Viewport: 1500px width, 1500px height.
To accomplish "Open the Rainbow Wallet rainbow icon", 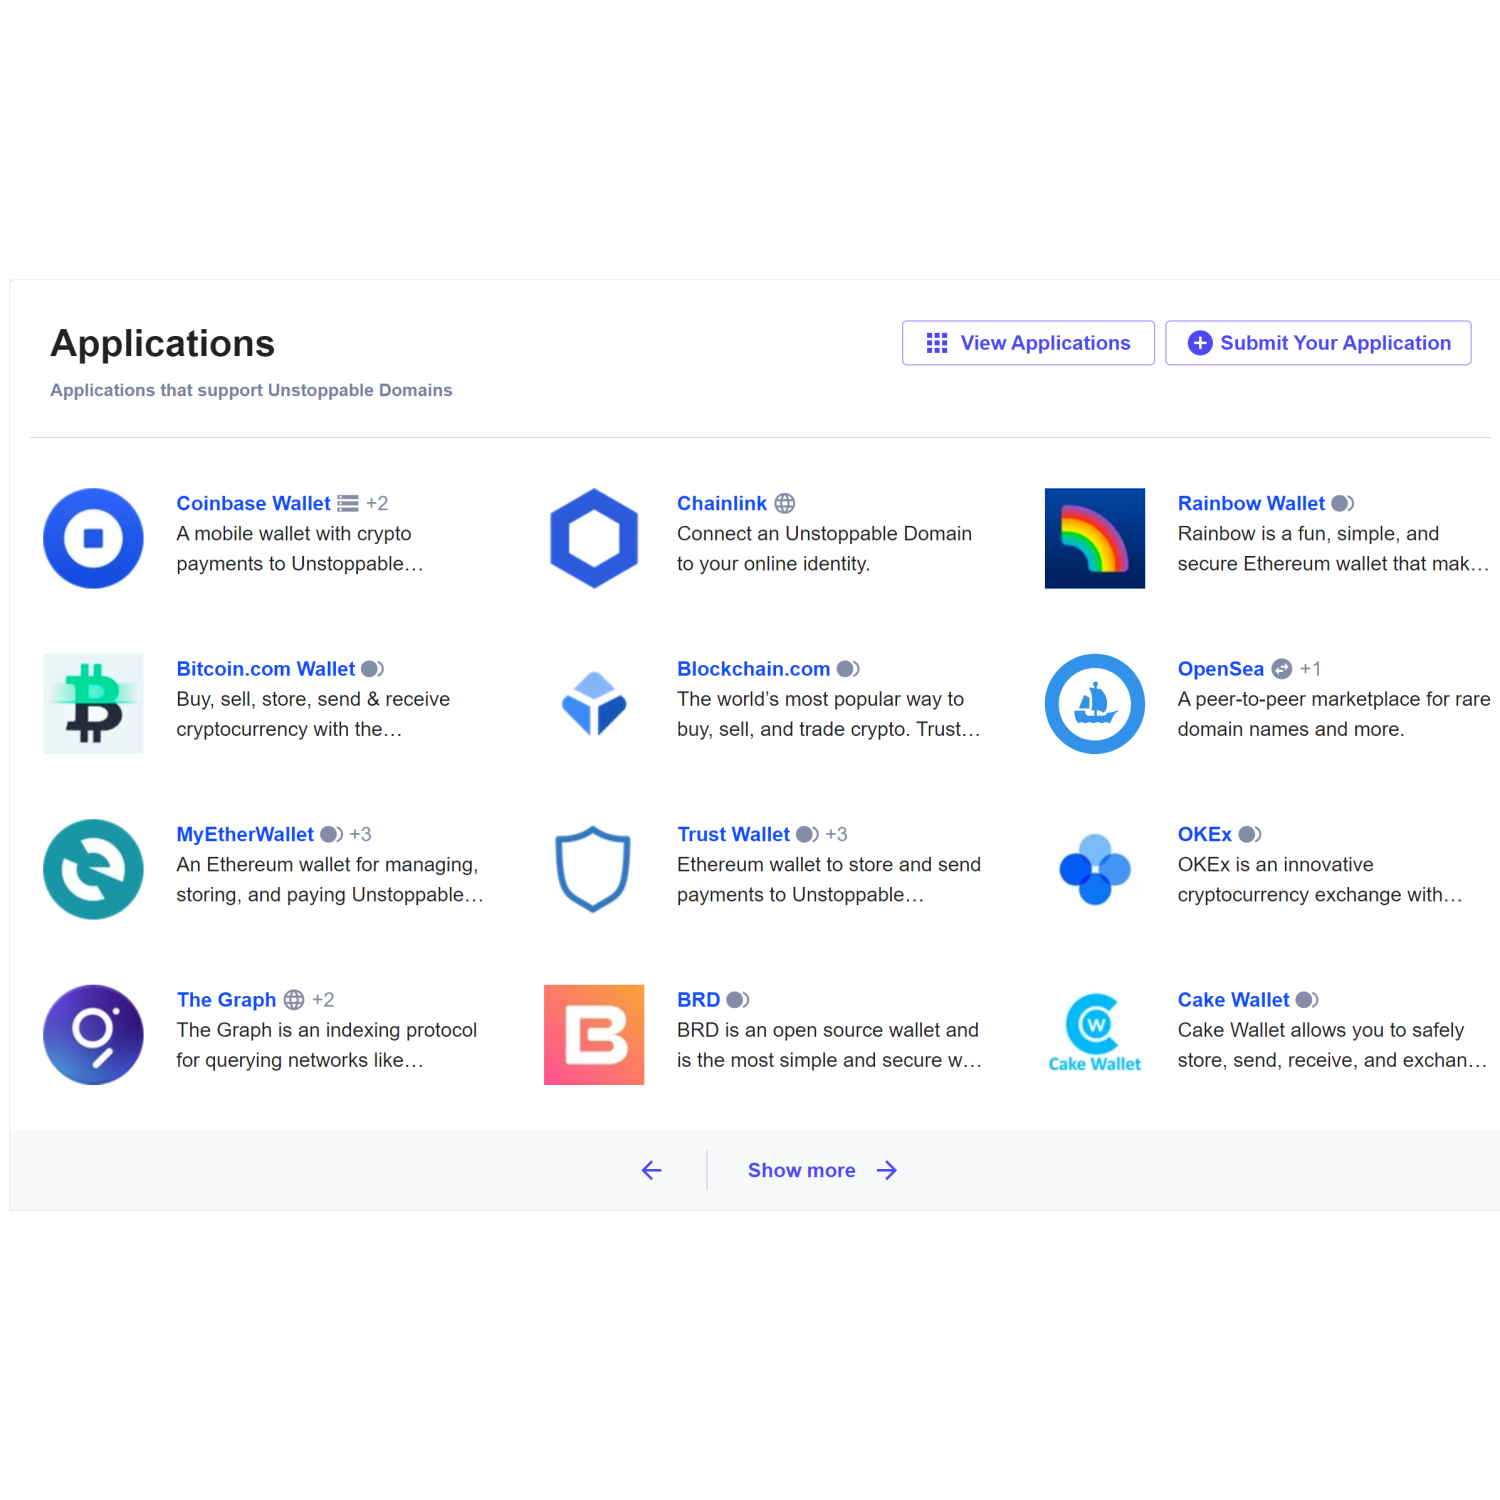I will [1094, 538].
